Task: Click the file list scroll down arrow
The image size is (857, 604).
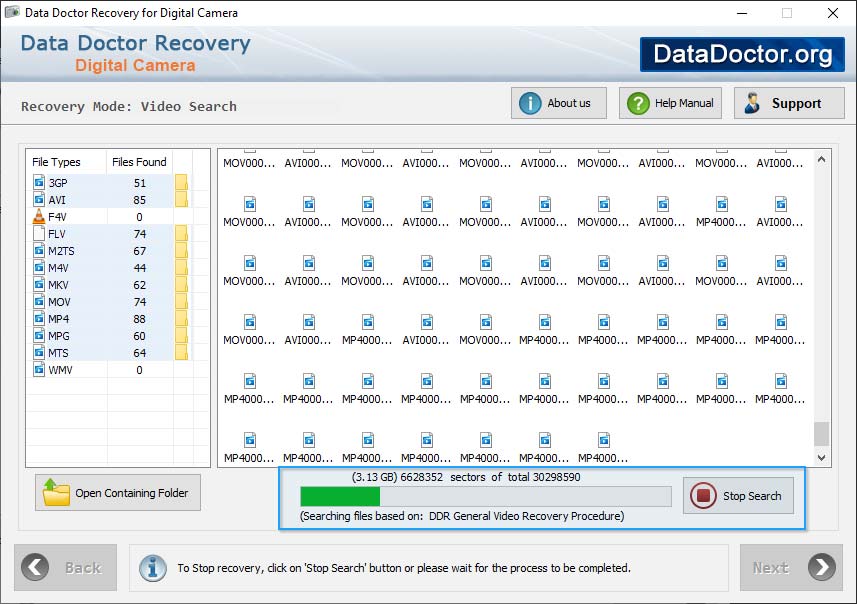Action: [821, 458]
